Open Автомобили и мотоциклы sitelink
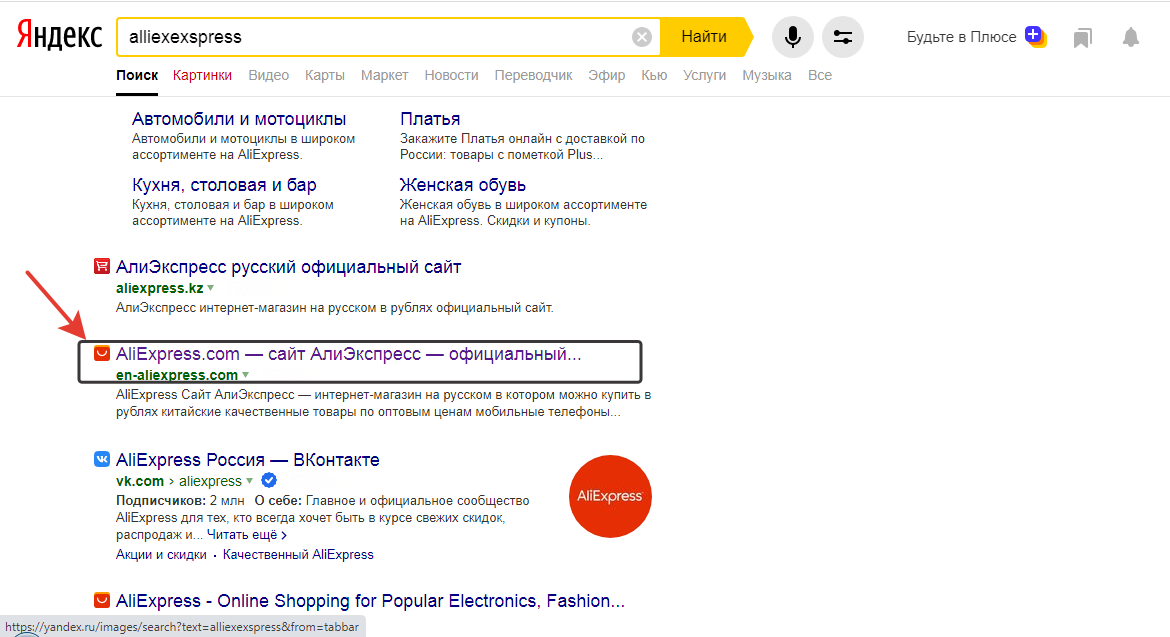Screen dimensions: 1170x637 tap(239, 119)
